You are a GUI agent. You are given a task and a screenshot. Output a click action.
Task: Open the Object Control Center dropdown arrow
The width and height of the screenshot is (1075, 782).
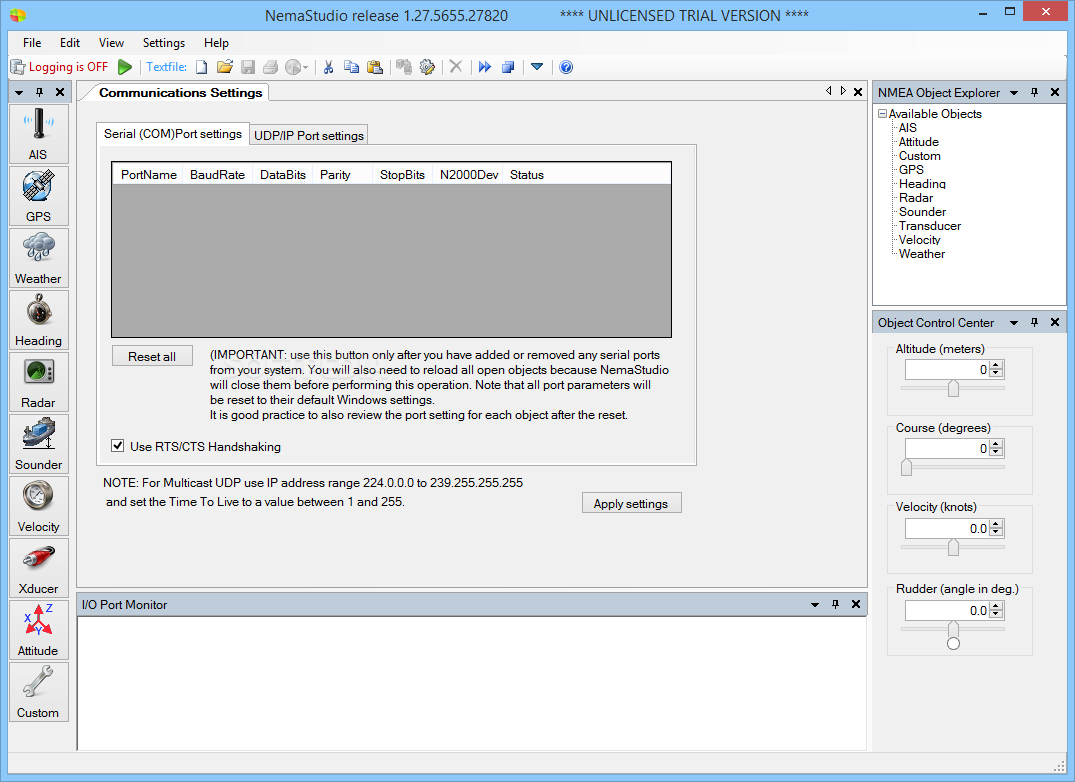[x=1014, y=323]
